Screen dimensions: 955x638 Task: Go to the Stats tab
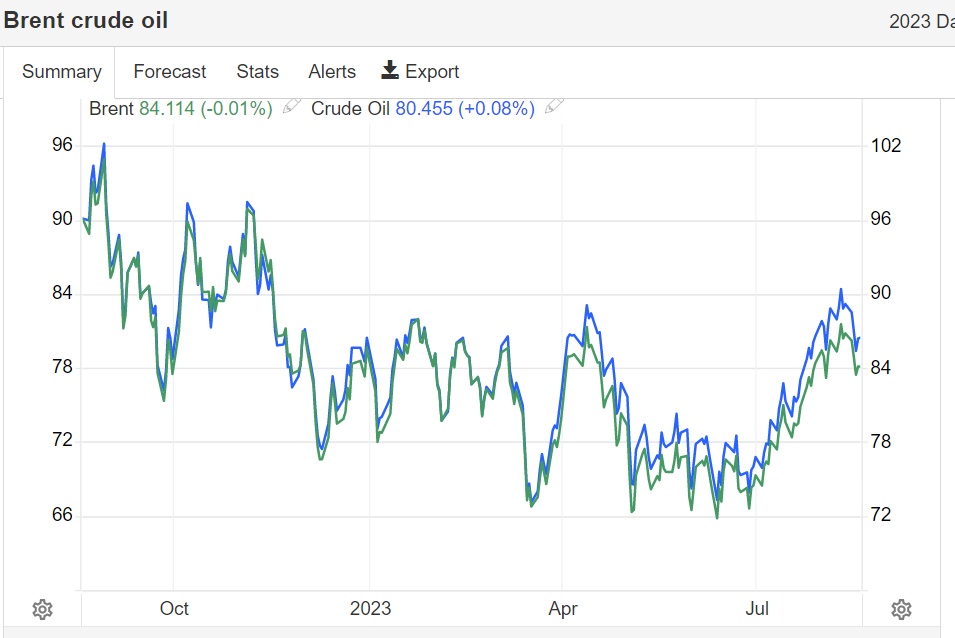pos(257,72)
